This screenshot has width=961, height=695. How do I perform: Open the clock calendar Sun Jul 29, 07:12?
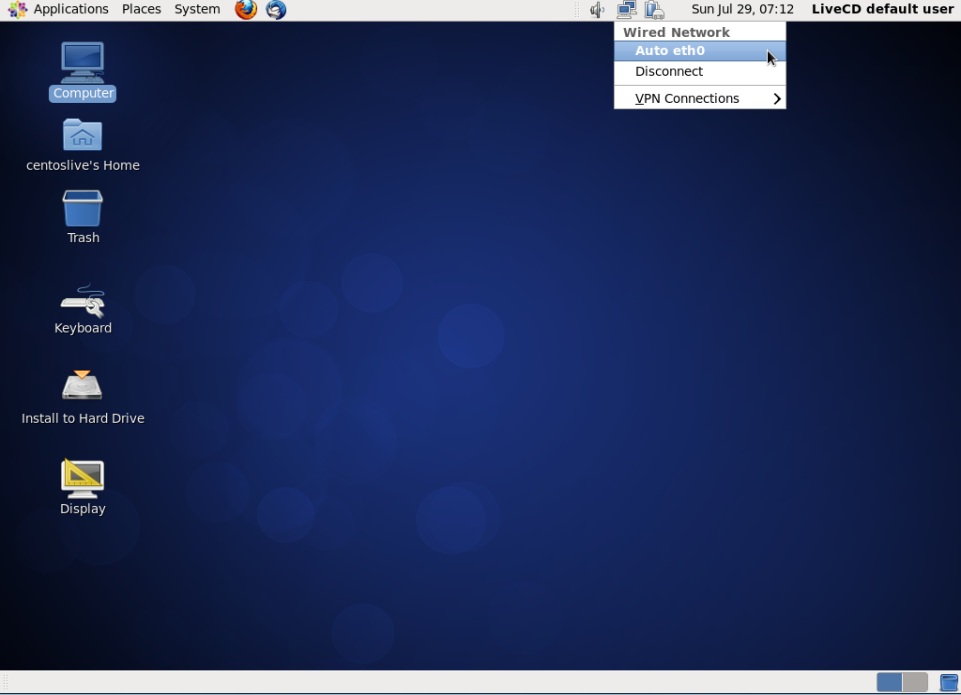coord(742,9)
